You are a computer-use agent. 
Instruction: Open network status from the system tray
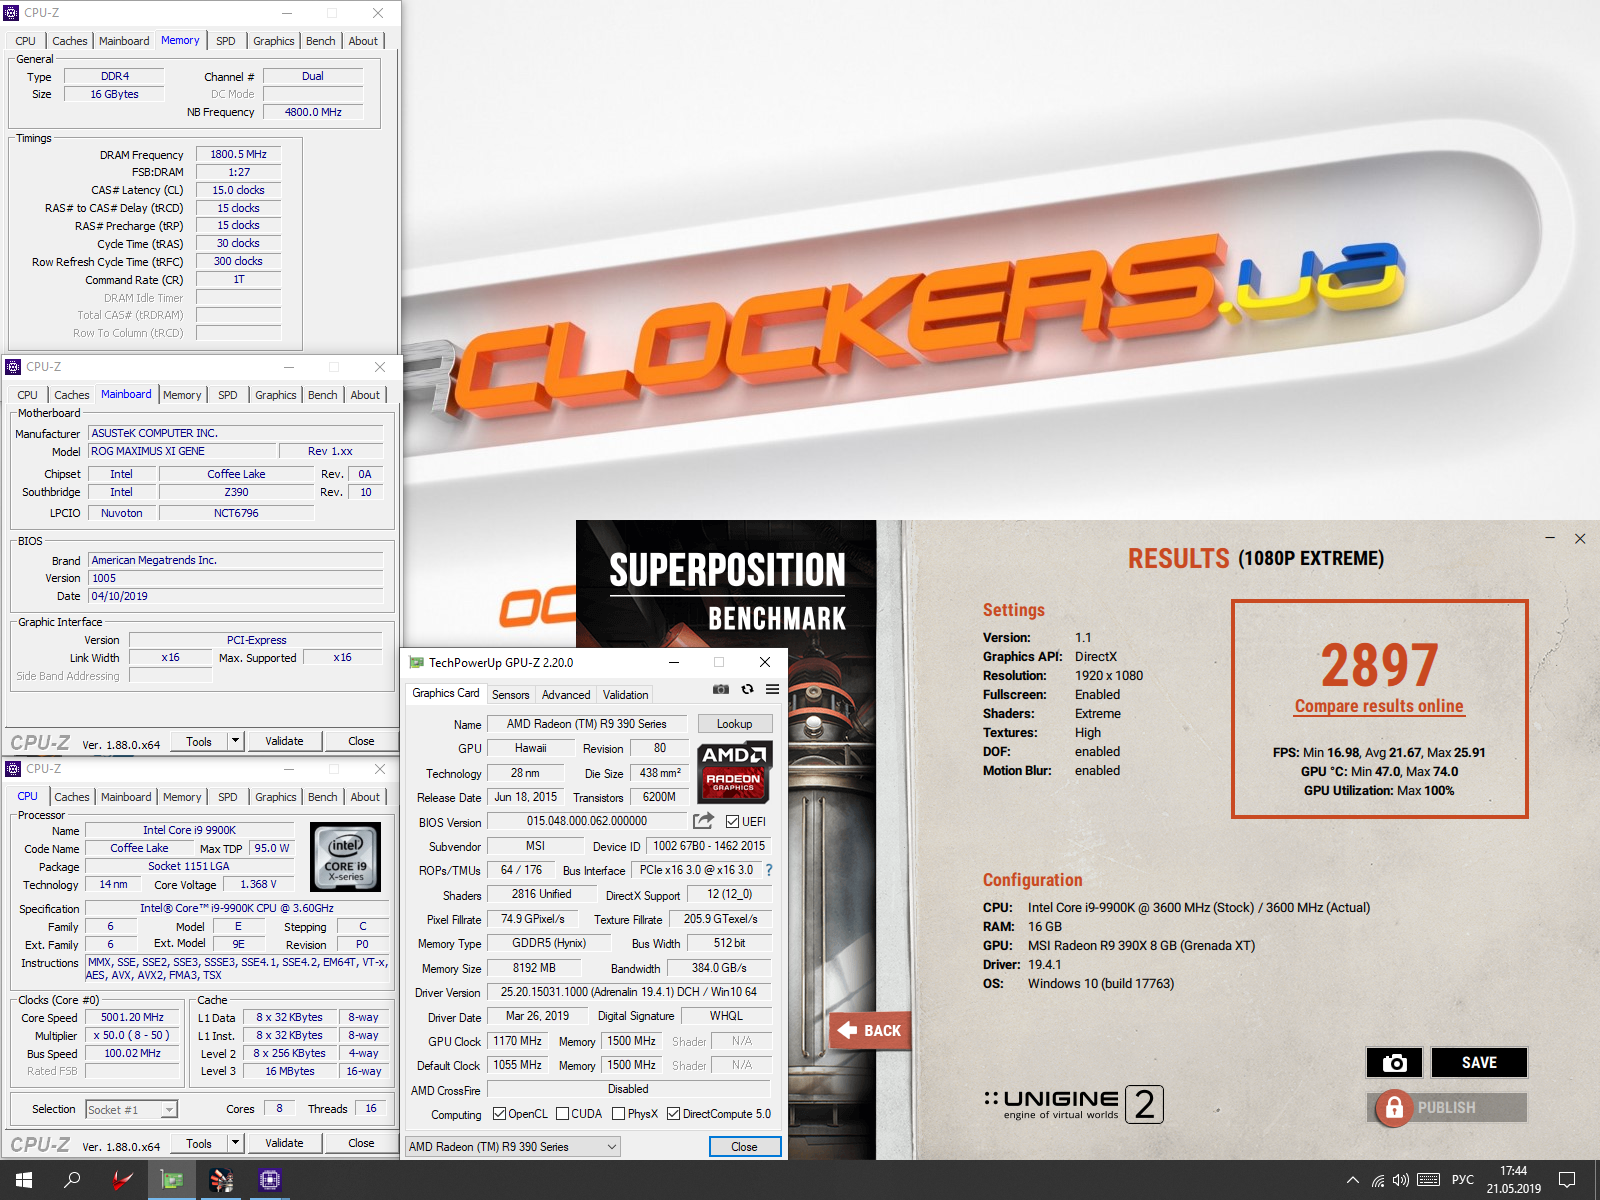(1378, 1180)
